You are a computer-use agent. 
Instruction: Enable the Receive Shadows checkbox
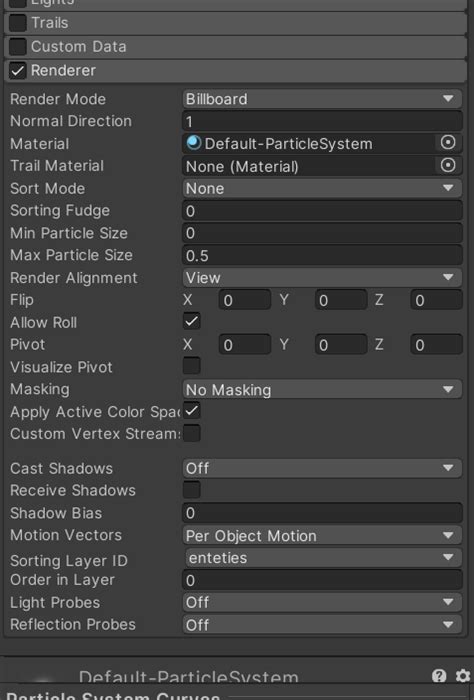[191, 490]
